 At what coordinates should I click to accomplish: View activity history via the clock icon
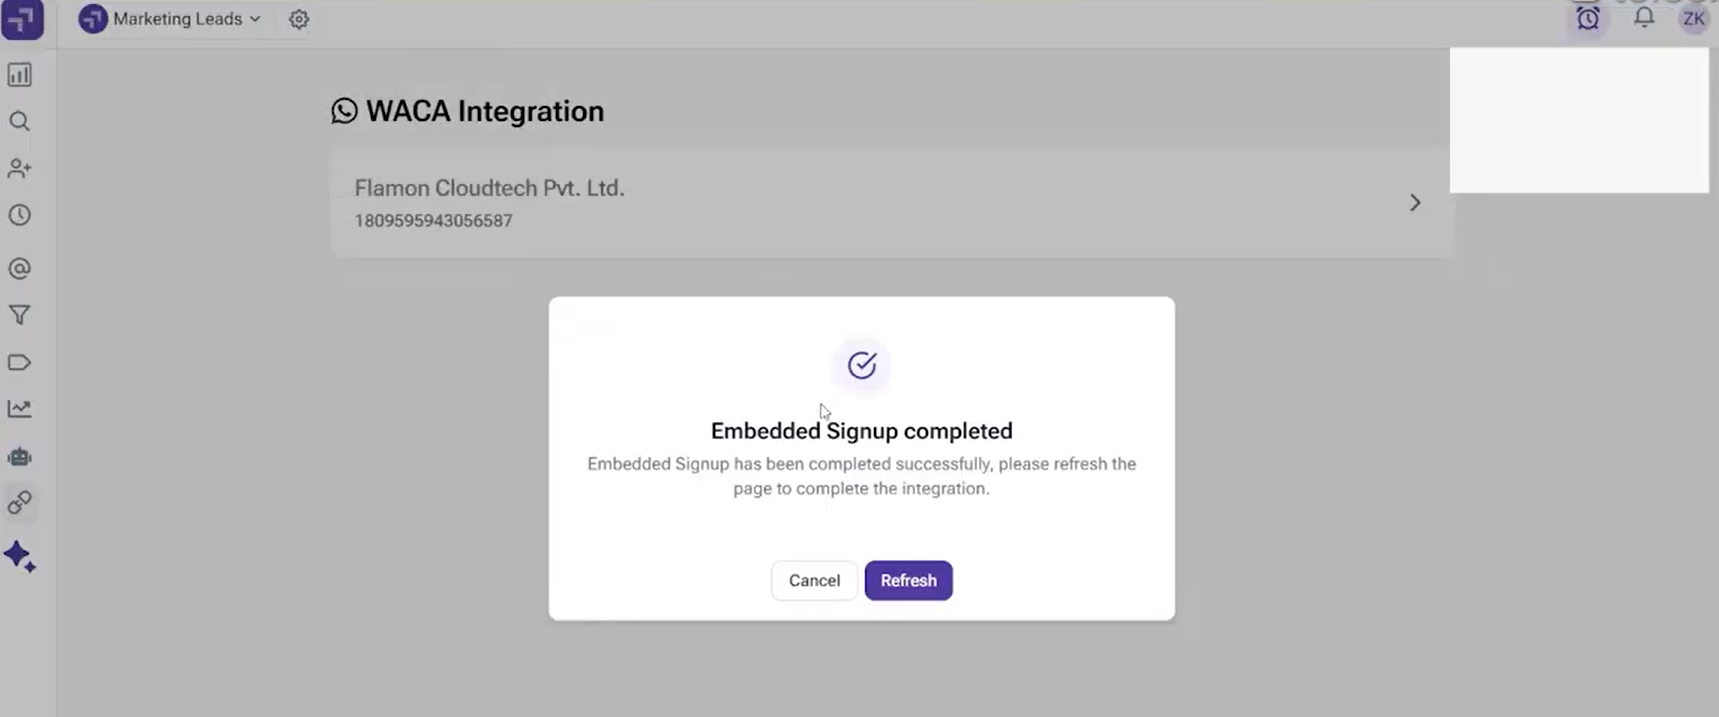click(x=20, y=215)
